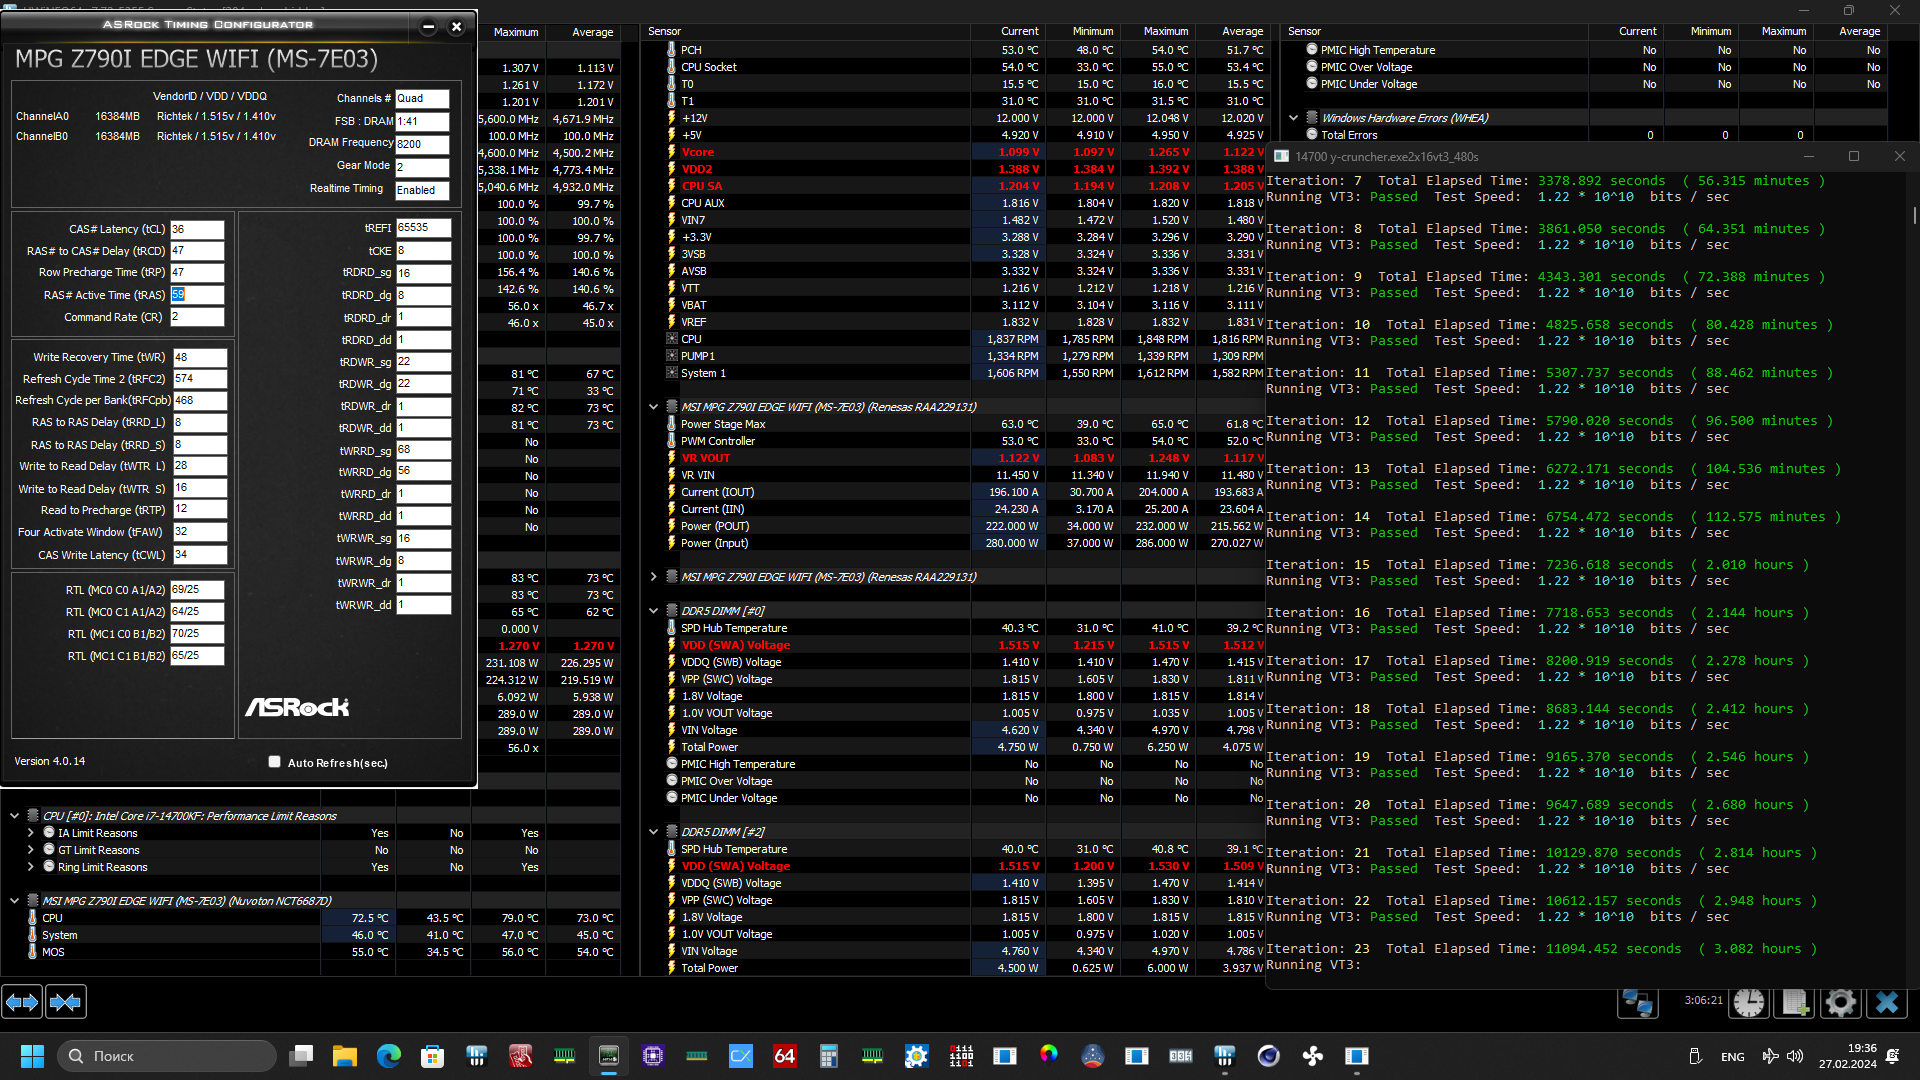
Task: Open the red 64 AIDA64 taskbar icon
Action: click(x=784, y=1056)
